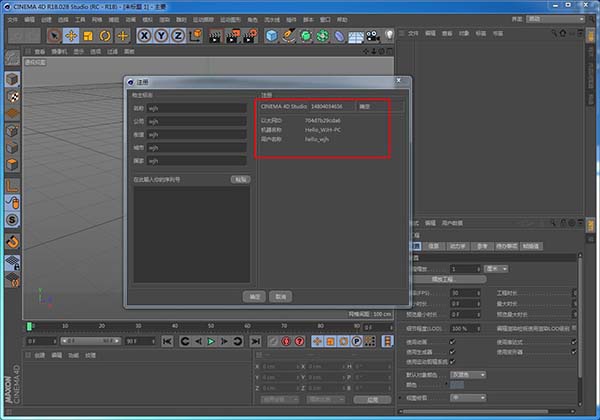Open the 用户数据 menu in attribute panel
This screenshot has width=600, height=420.
pos(452,223)
